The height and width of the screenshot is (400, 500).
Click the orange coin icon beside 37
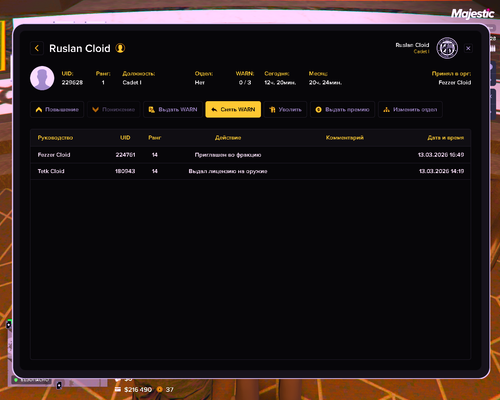pyautogui.click(x=160, y=389)
